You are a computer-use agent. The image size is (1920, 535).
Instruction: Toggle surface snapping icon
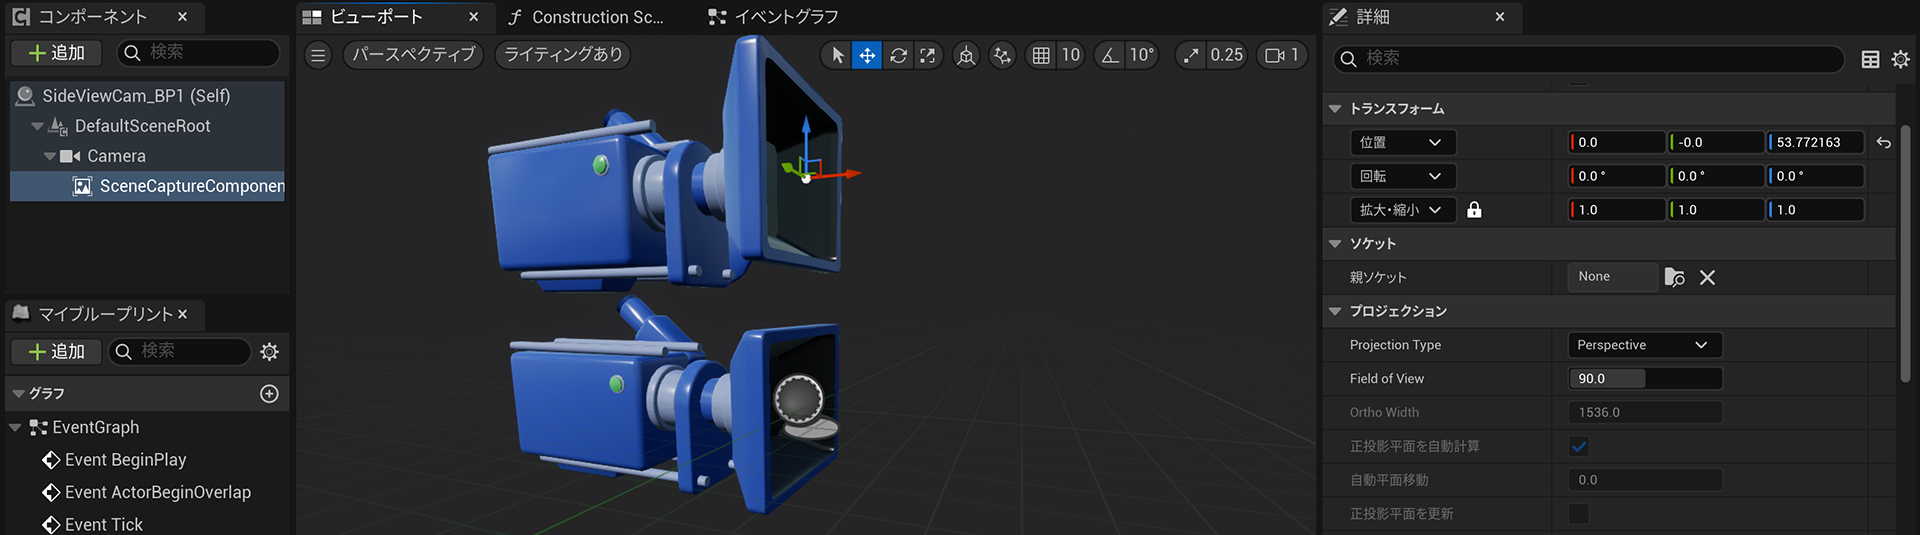point(1002,55)
